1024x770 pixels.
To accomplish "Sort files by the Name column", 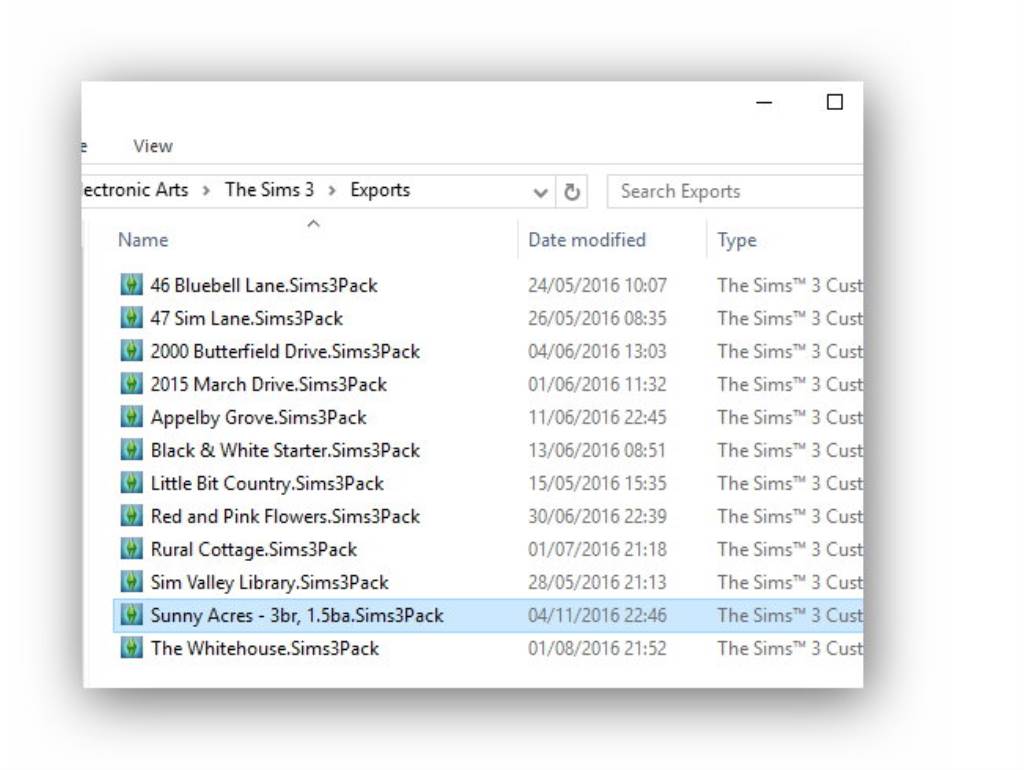I will [x=143, y=240].
